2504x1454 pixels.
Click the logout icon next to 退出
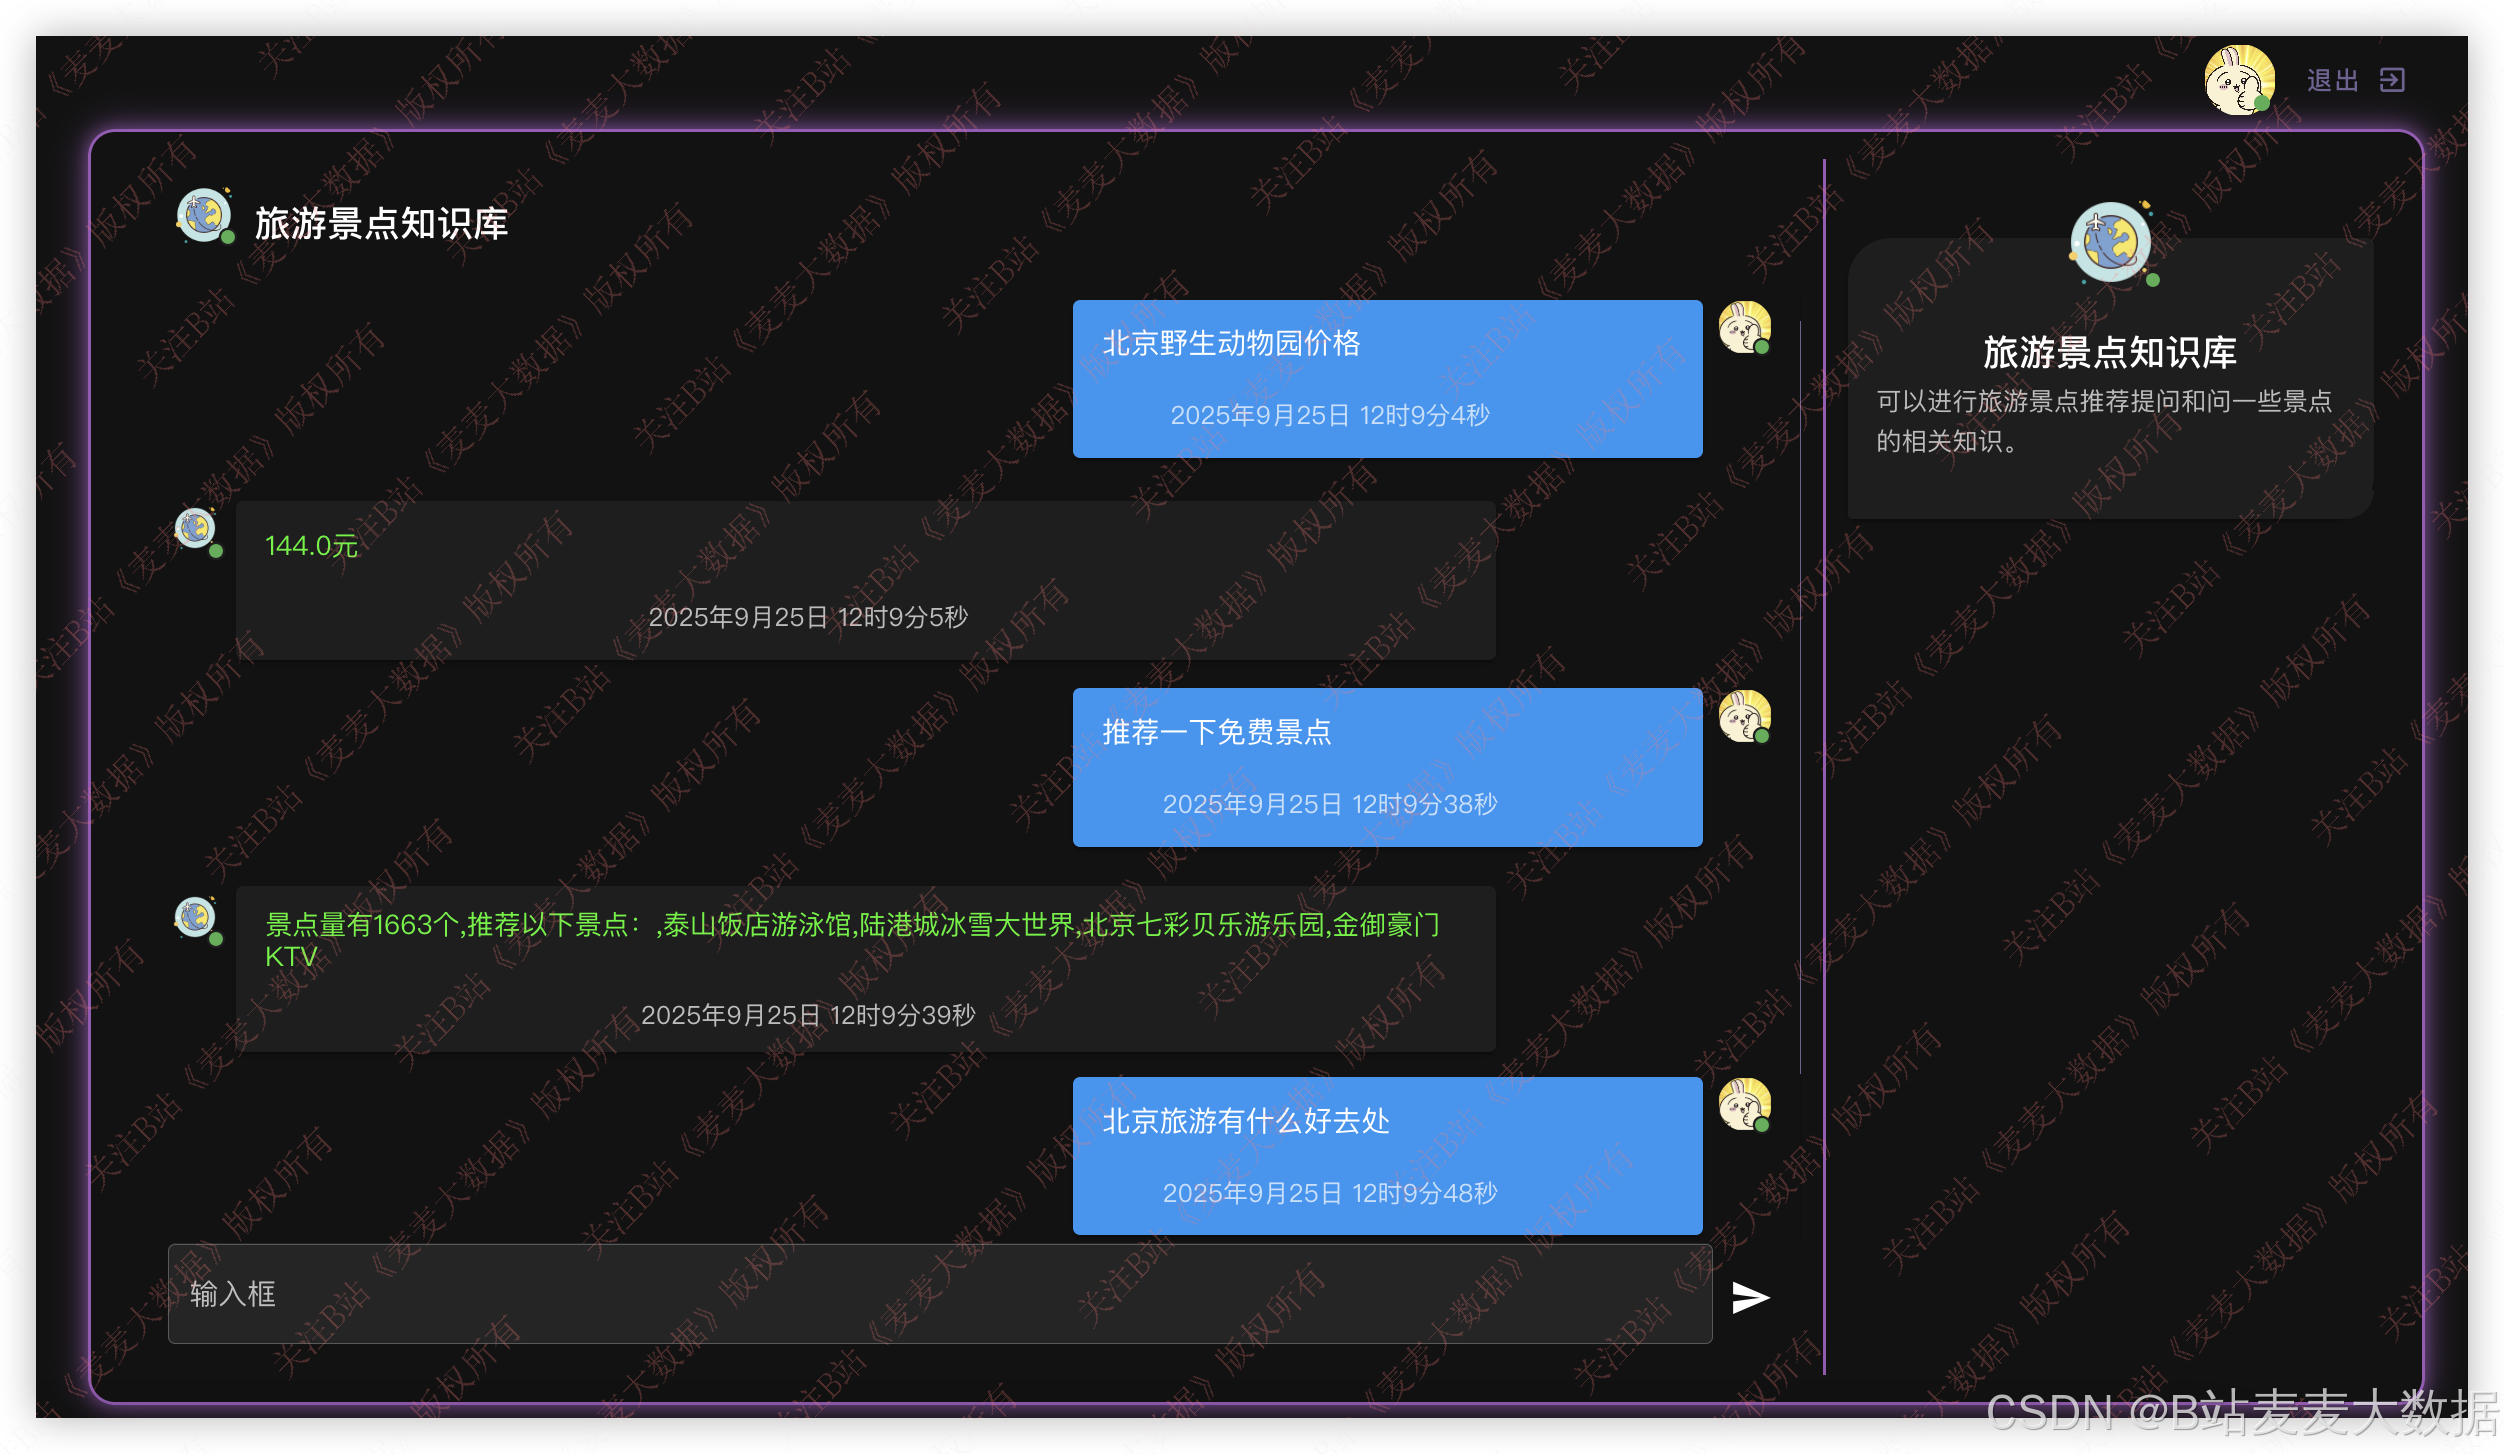pos(2392,80)
